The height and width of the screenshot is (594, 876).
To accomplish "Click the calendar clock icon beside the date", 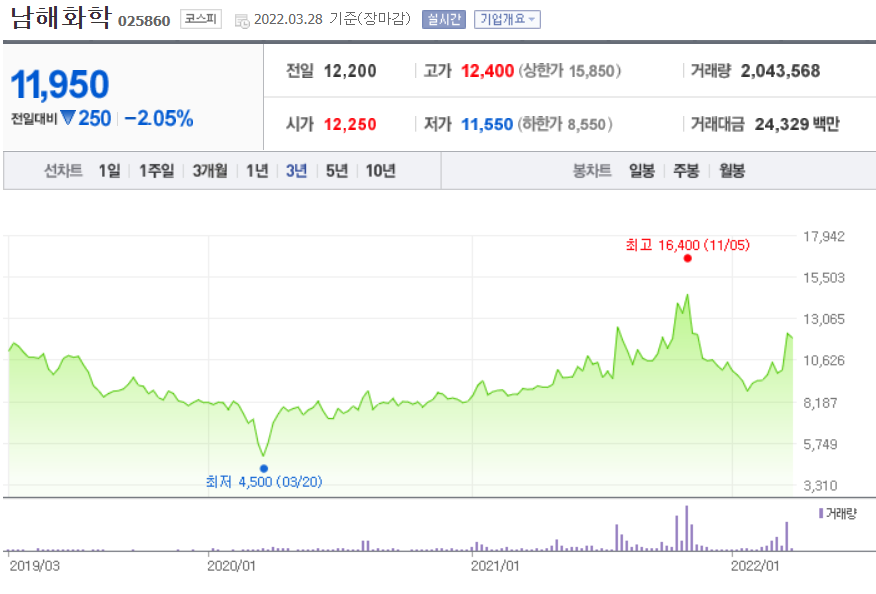I will pos(242,21).
